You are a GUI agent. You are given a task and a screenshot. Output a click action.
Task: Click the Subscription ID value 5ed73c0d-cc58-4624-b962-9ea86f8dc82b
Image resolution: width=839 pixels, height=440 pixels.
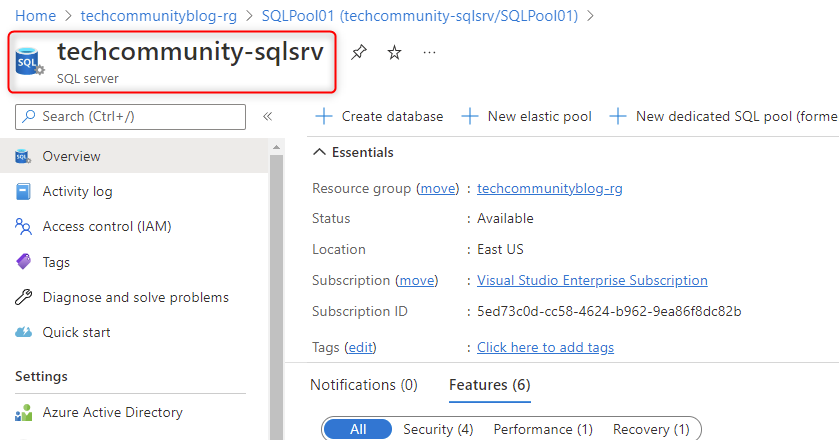[609, 312]
